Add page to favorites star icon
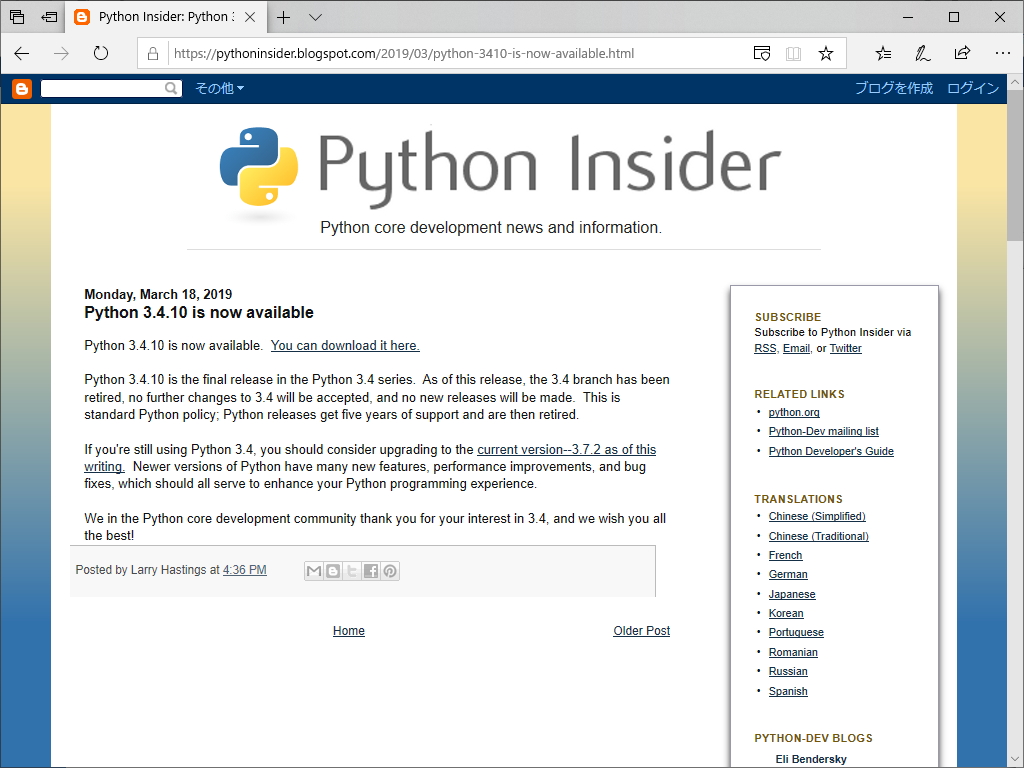The width and height of the screenshot is (1024, 768). 826,53
